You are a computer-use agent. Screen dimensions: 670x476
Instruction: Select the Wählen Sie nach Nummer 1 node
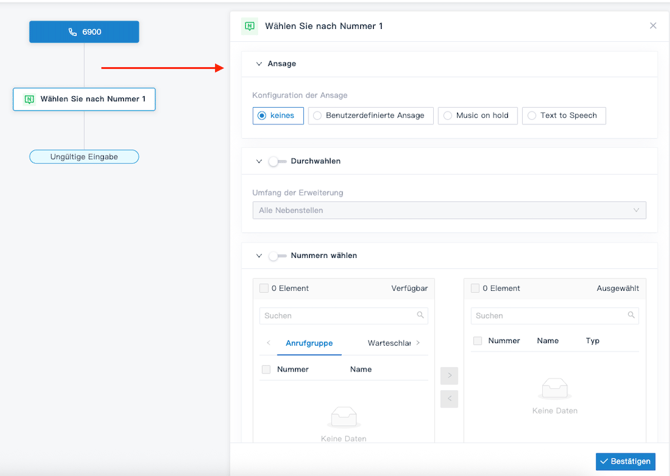[x=84, y=99]
